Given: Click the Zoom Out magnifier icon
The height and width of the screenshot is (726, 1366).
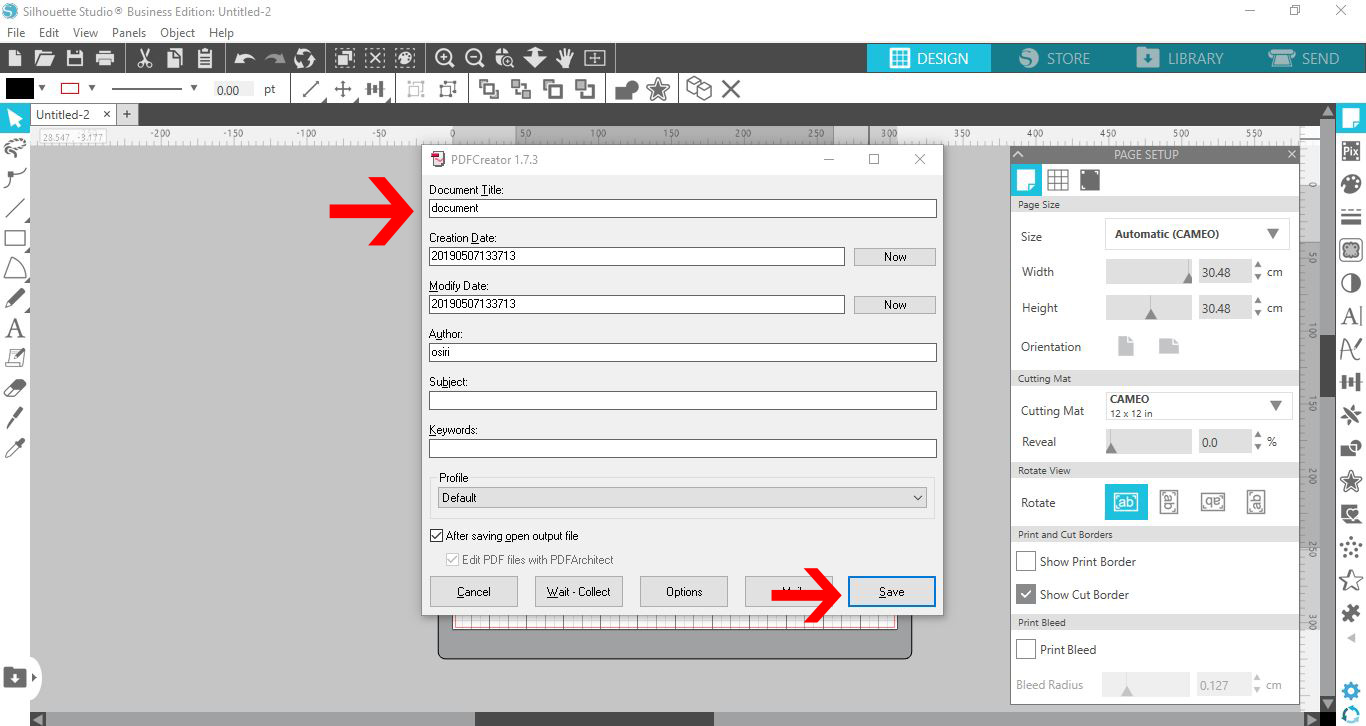Looking at the screenshot, I should click(x=474, y=58).
